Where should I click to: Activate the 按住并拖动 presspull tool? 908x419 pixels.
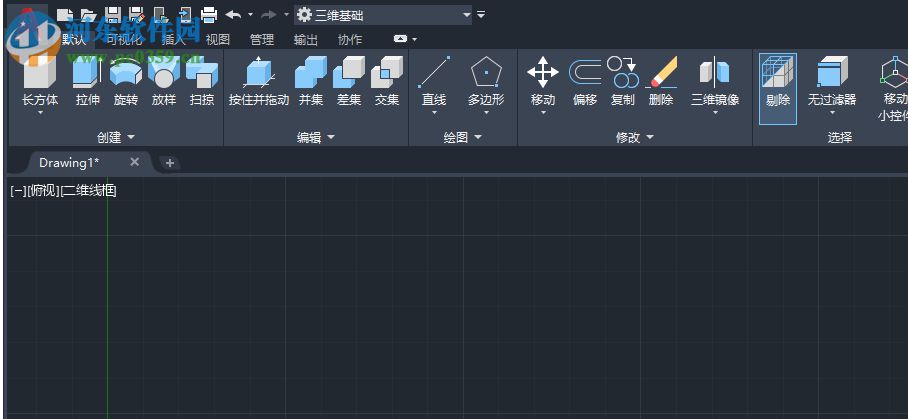[x=259, y=82]
